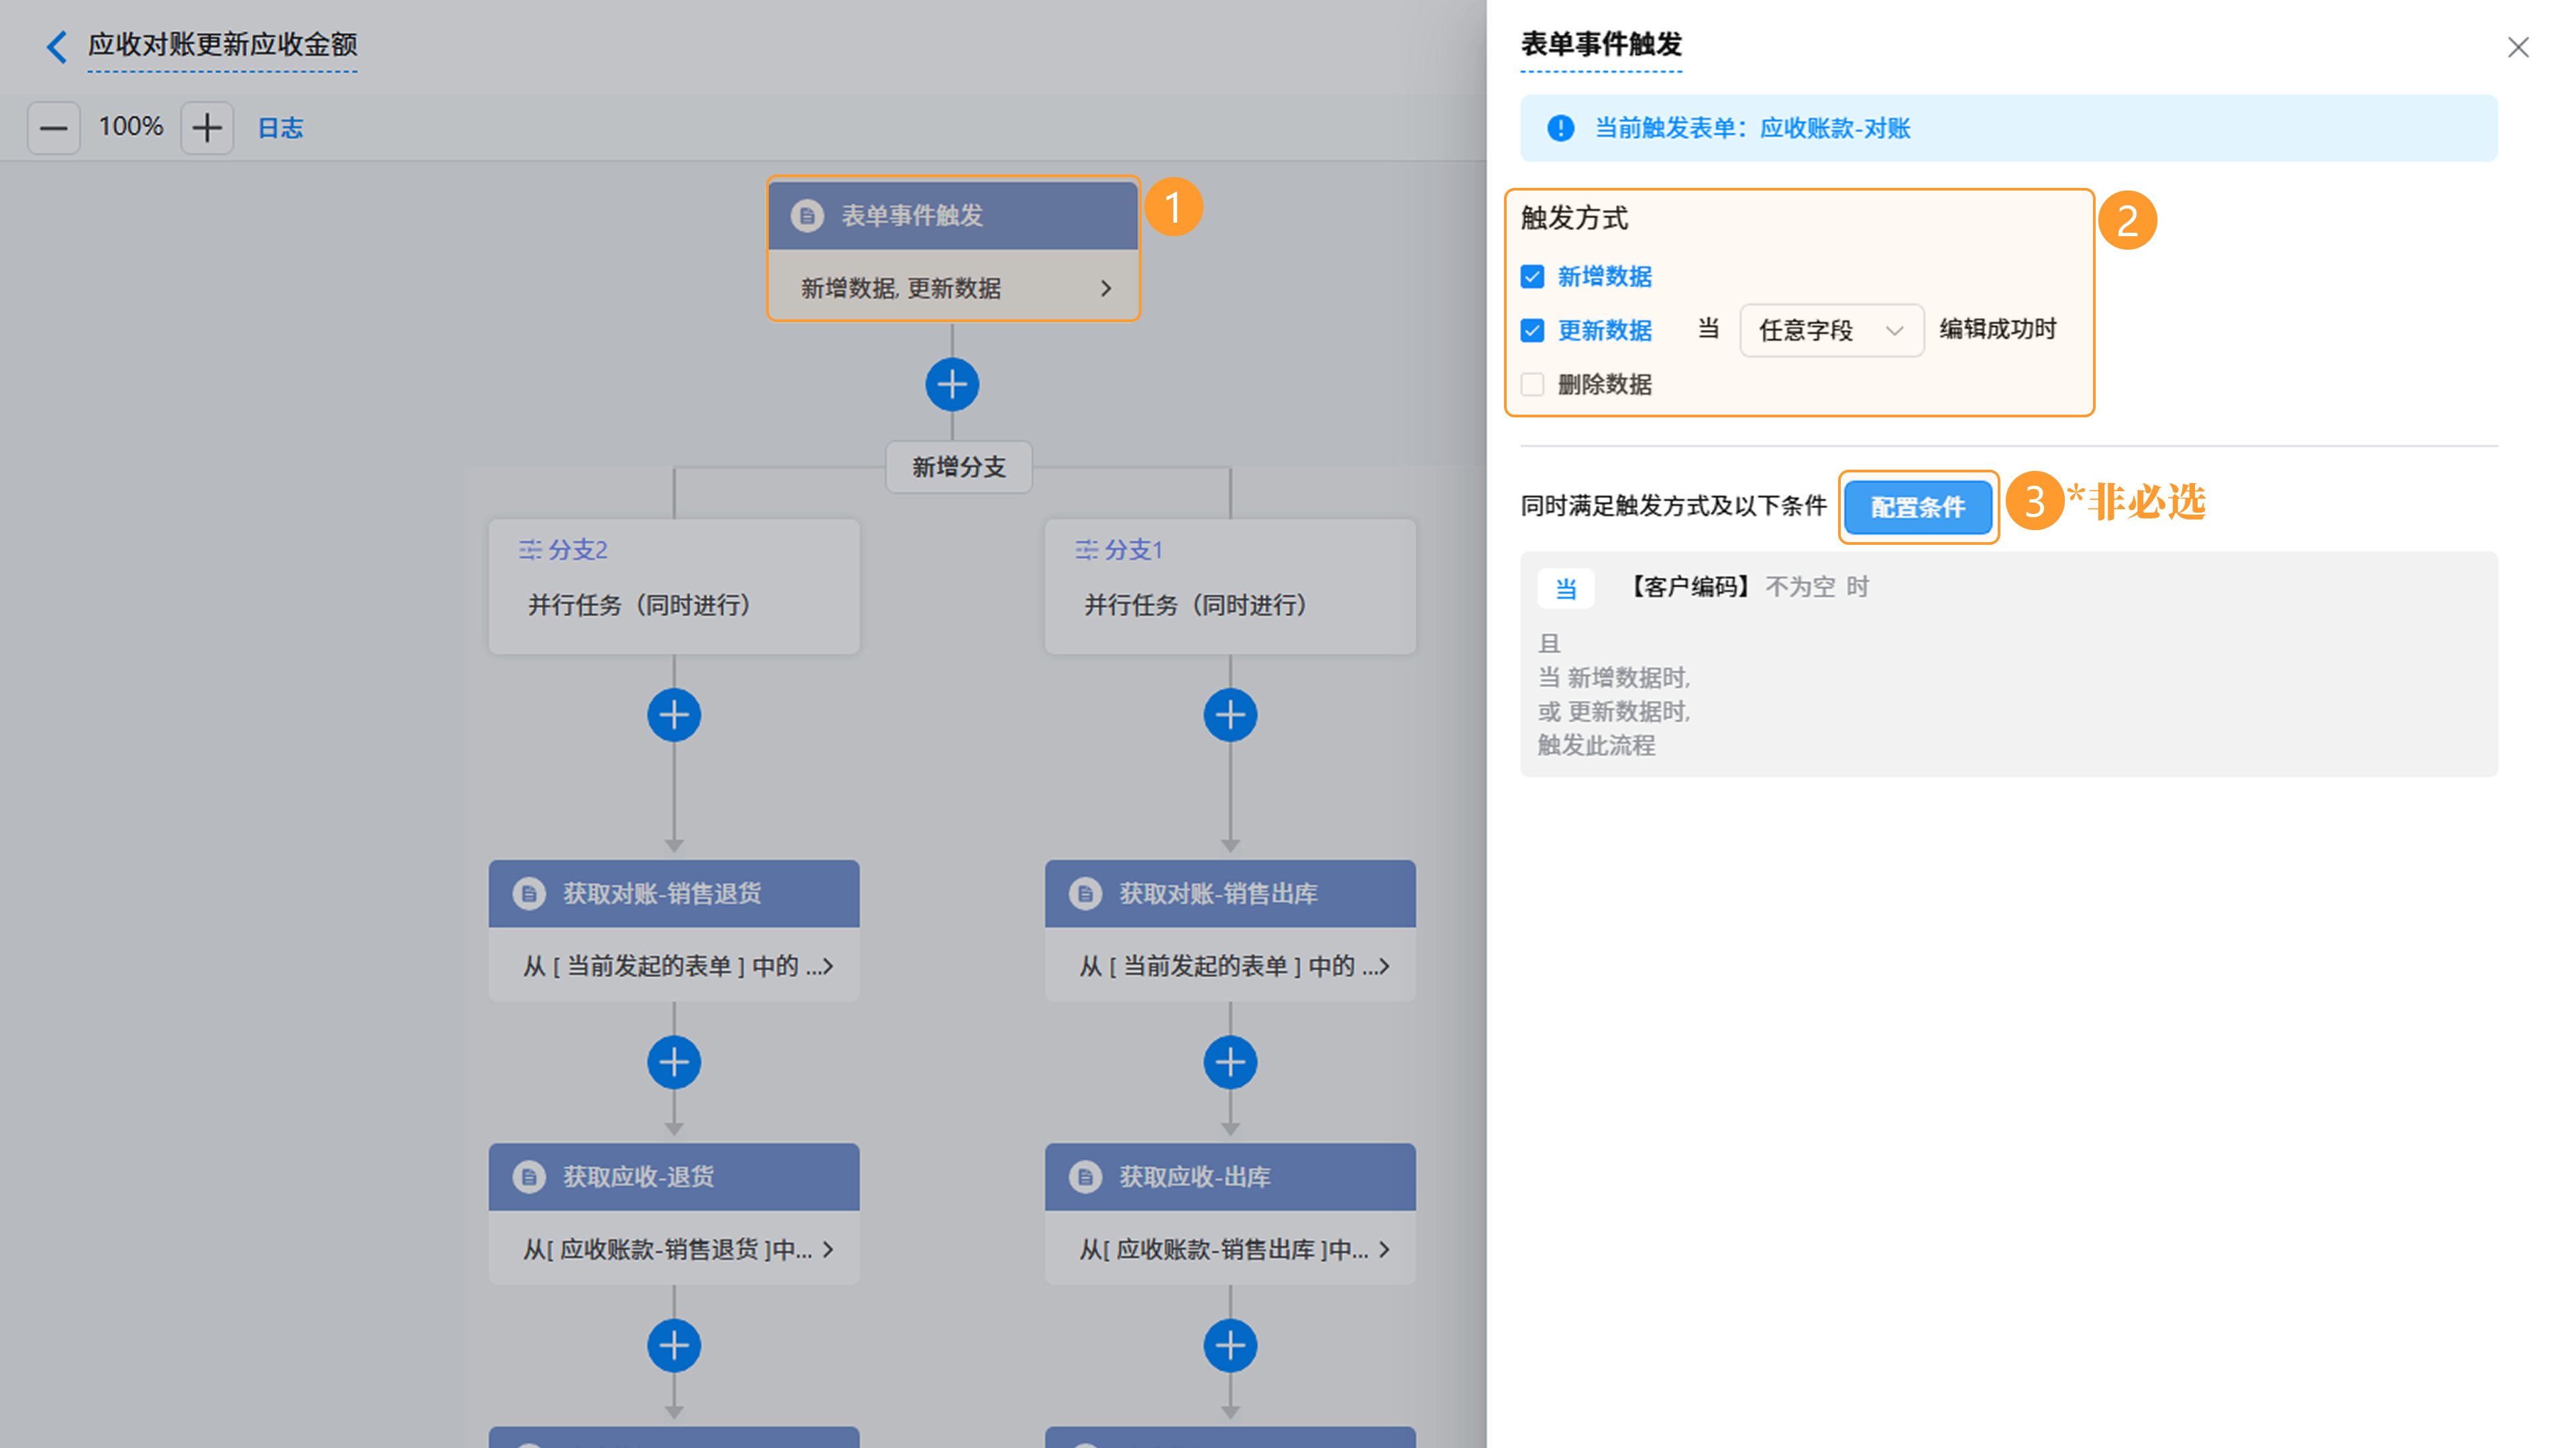Add node below 分支1 card

[1230, 715]
